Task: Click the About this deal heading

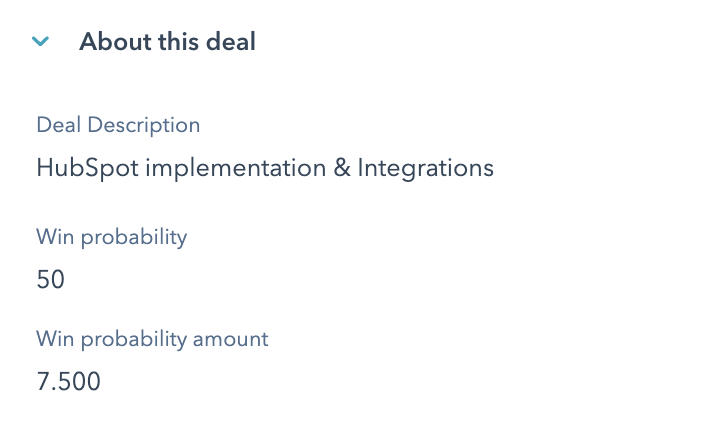Action: pyautogui.click(x=167, y=42)
